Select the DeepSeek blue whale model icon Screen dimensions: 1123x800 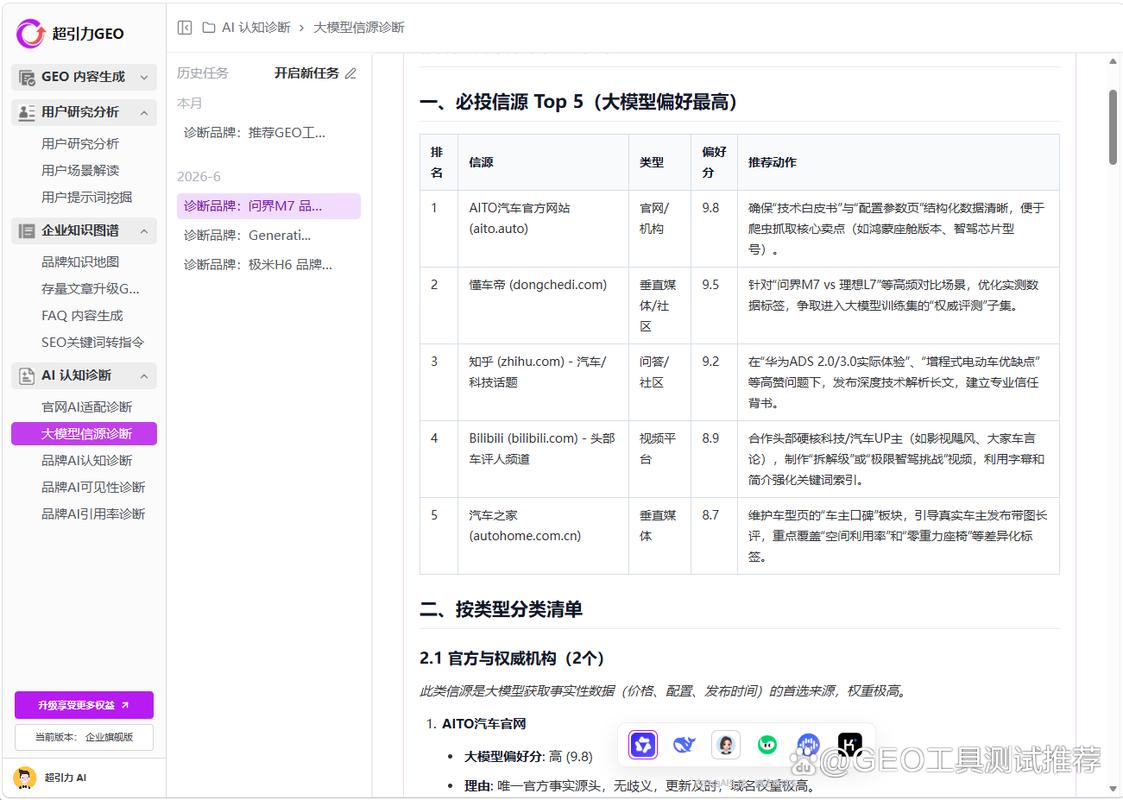pyautogui.click(x=684, y=745)
